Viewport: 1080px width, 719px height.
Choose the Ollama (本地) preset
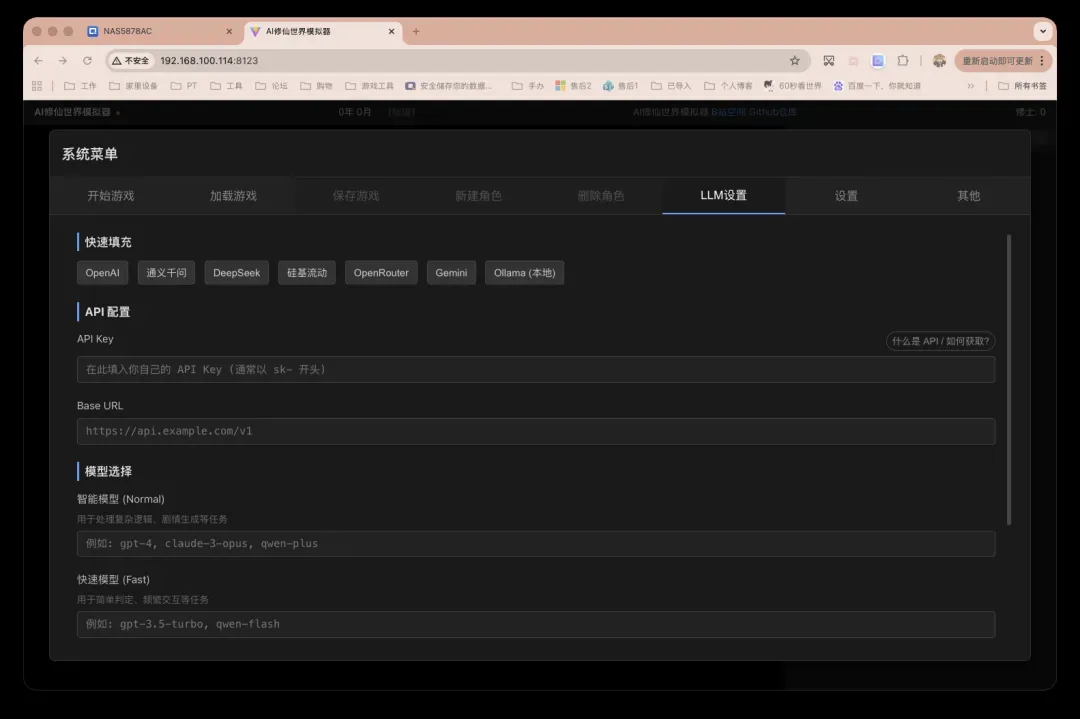[x=524, y=273]
